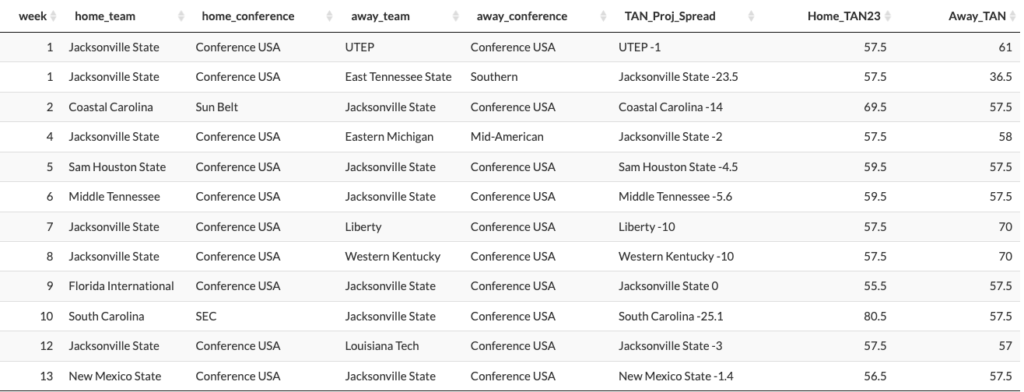This screenshot has height=392, width=1024.
Task: Select the 80.5 Home_TAN23 value
Action: (875, 316)
